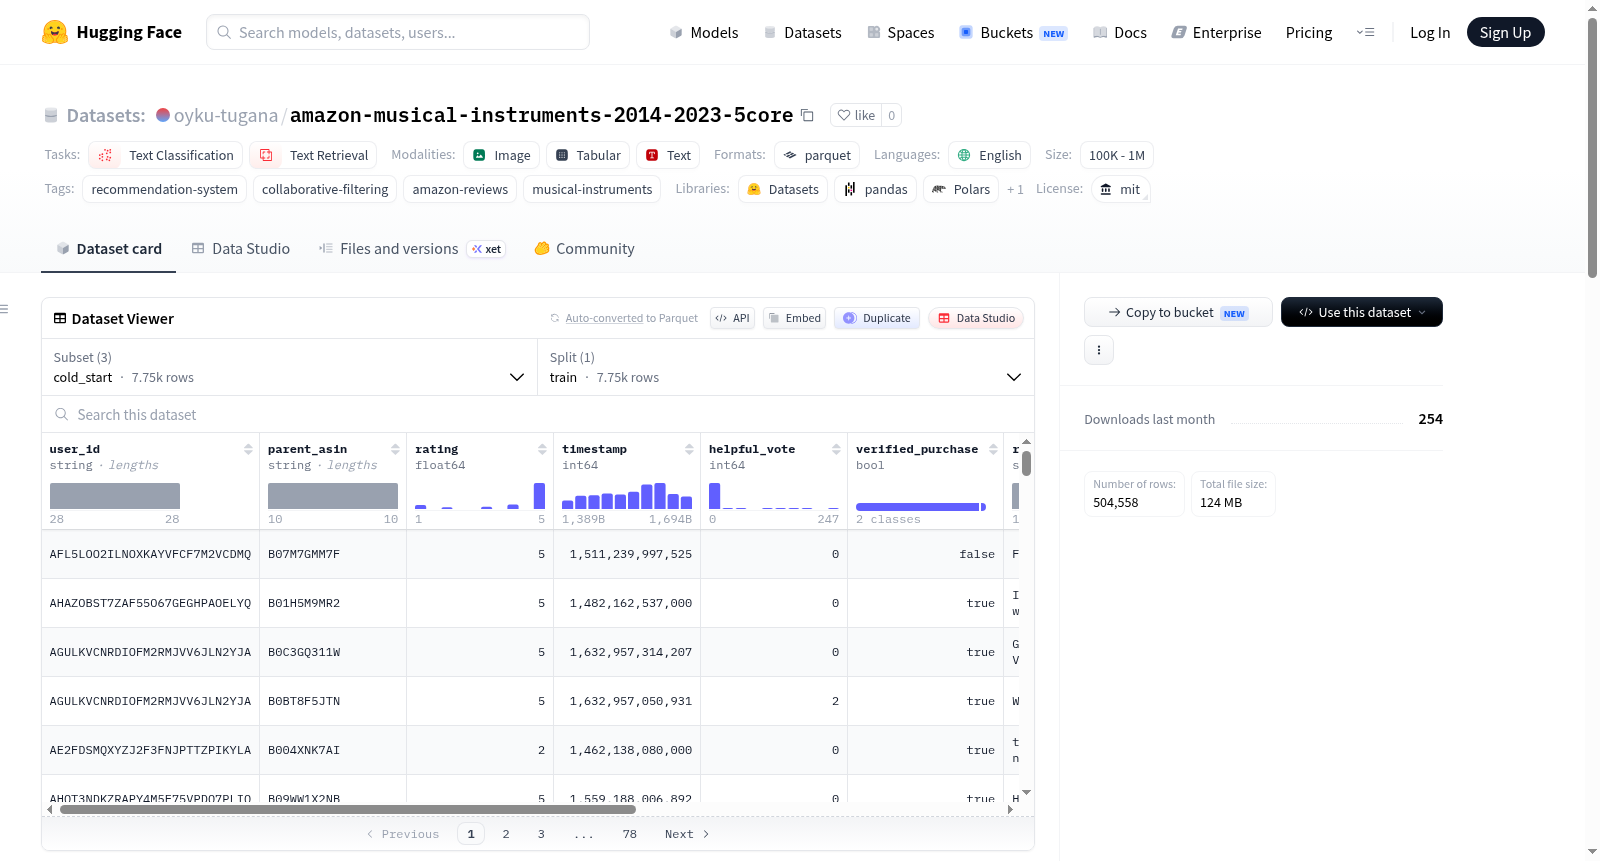1600x861 pixels.
Task: Sort the verified_purchase column
Action: pos(993,449)
